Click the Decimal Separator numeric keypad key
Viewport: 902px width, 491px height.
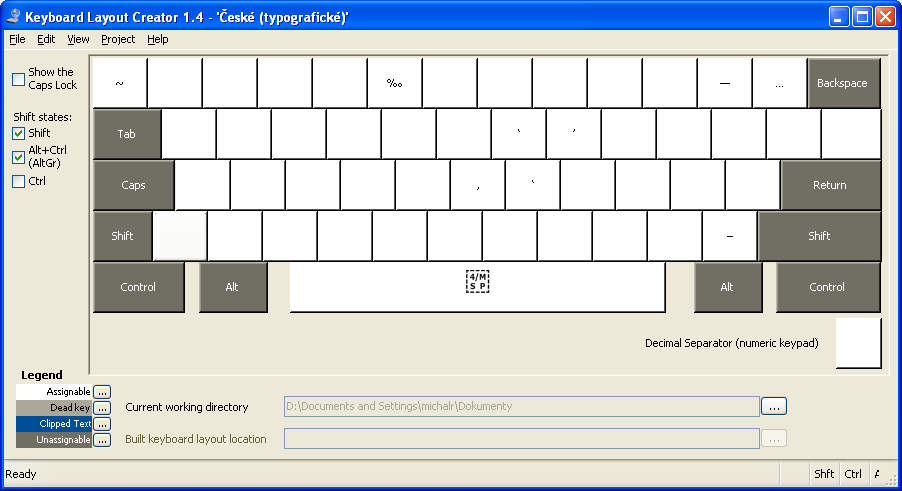click(x=858, y=343)
